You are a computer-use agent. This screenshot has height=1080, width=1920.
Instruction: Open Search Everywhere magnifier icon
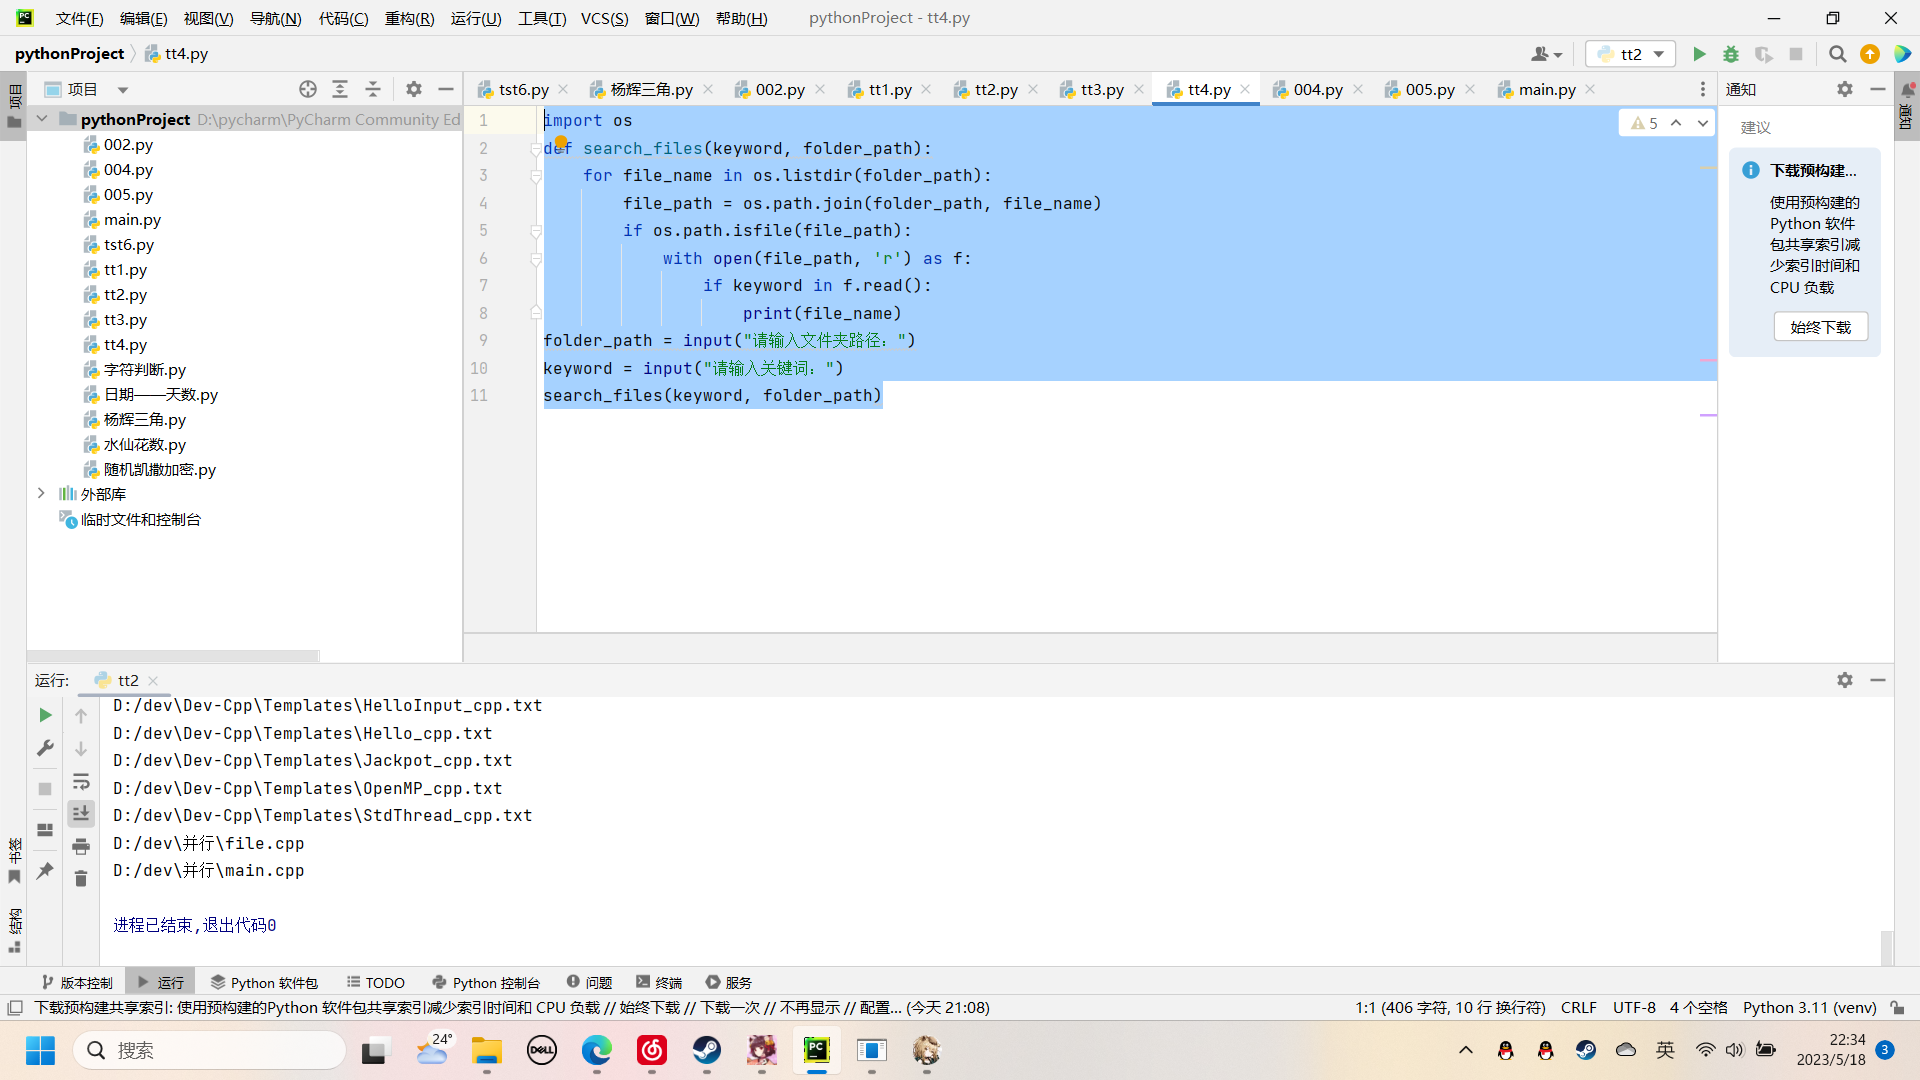(x=1837, y=54)
